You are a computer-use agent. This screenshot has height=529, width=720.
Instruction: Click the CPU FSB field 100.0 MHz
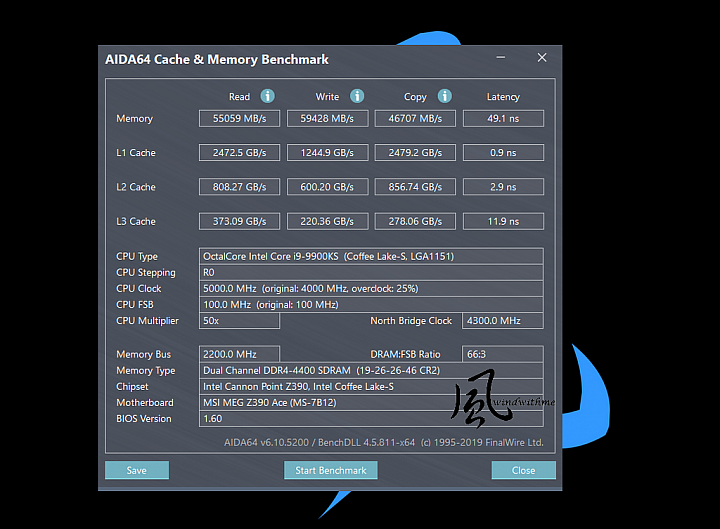pyautogui.click(x=371, y=304)
